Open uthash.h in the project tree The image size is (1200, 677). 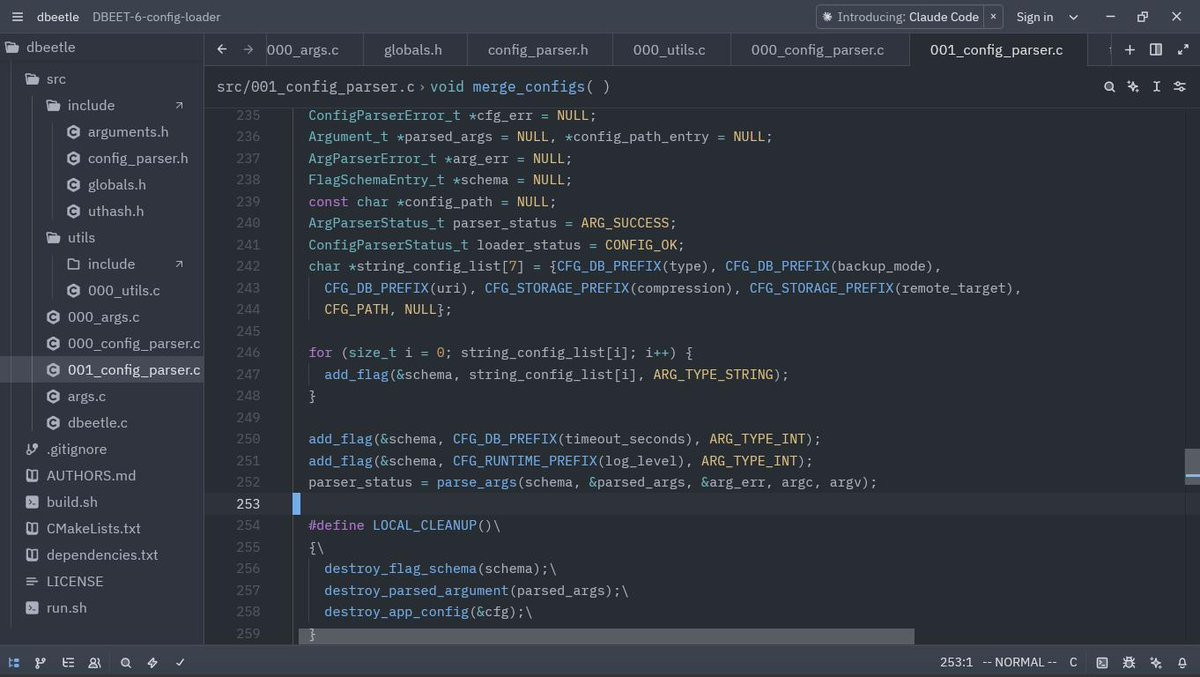pyautogui.click(x=102, y=211)
